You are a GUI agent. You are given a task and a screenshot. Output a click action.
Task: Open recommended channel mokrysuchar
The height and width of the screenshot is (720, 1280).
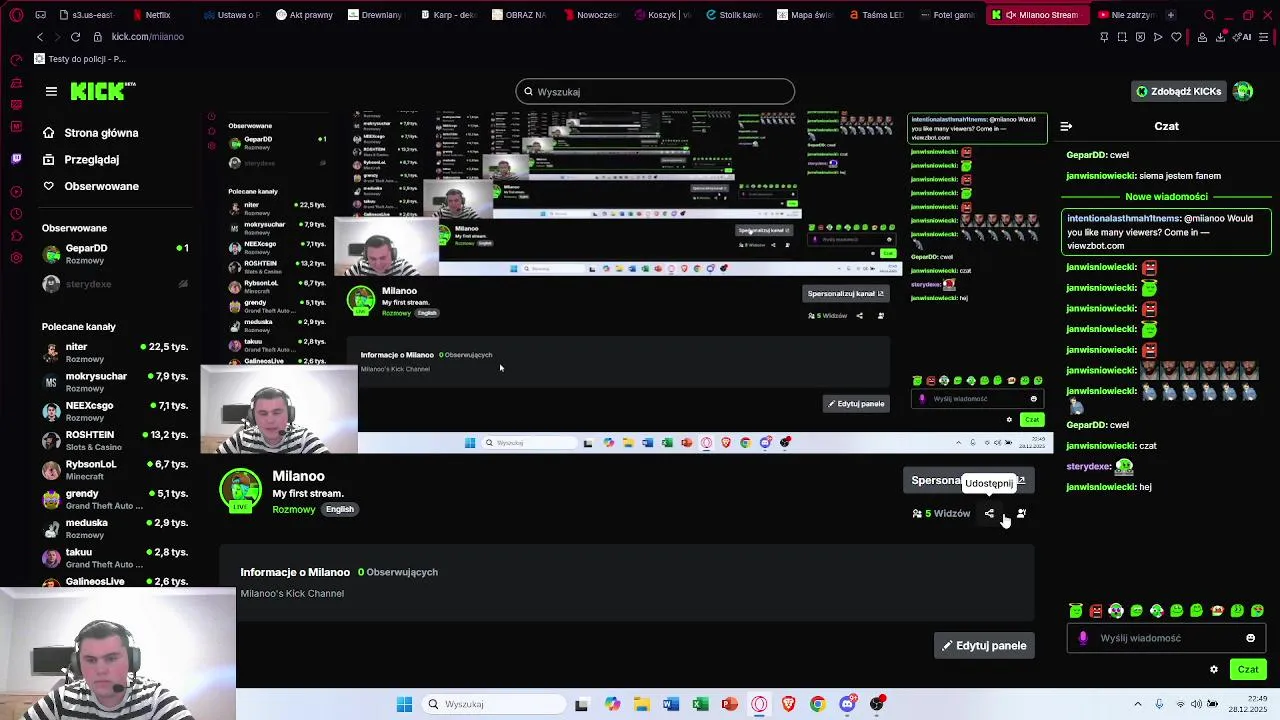coord(115,382)
